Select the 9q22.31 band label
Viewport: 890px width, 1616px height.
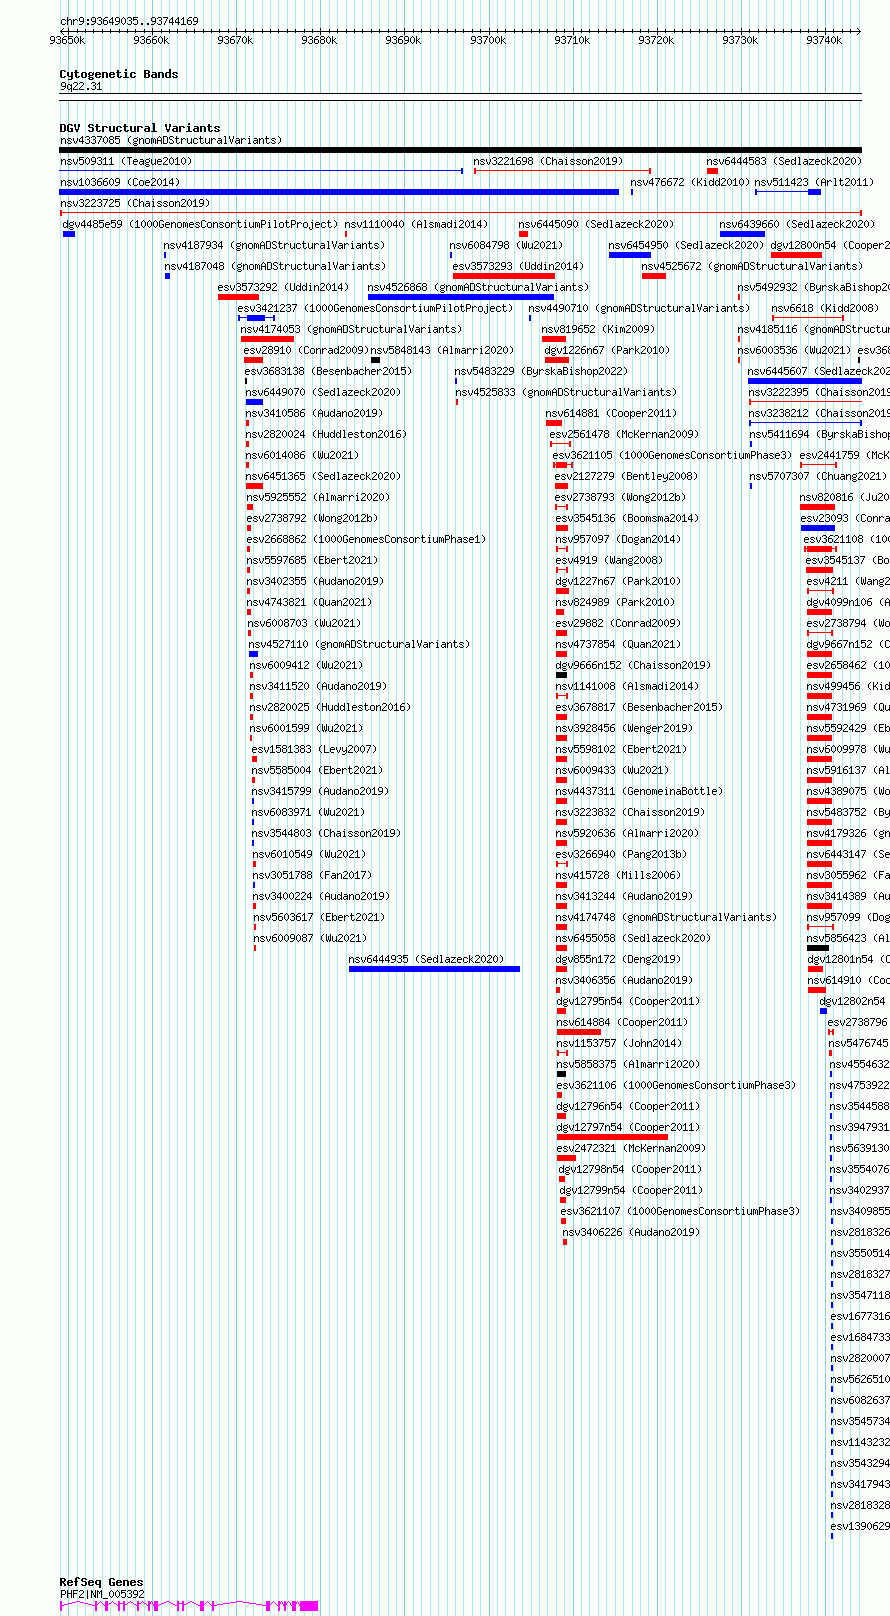[81, 86]
